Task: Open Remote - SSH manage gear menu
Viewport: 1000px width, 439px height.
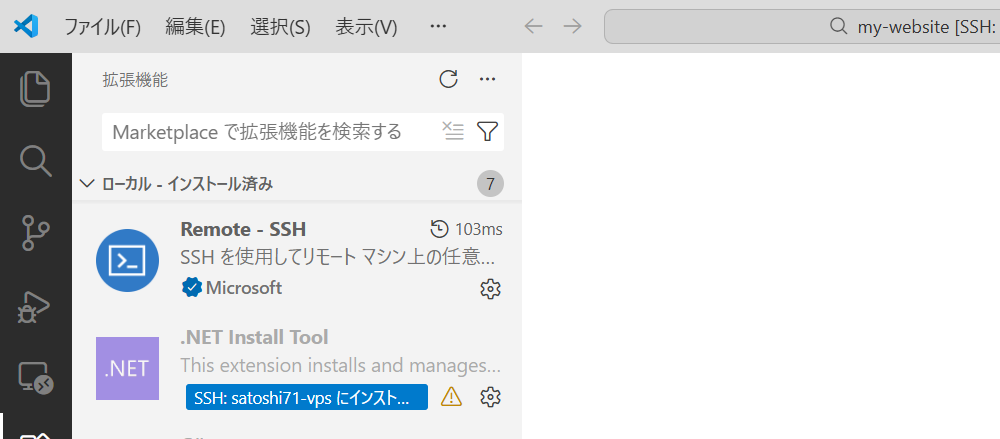Action: coord(490,289)
